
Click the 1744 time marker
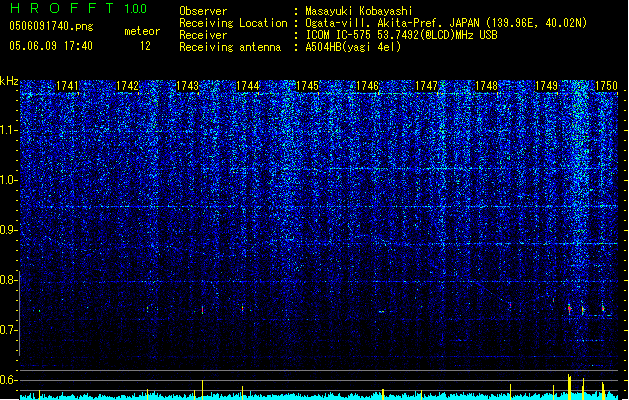(x=248, y=86)
